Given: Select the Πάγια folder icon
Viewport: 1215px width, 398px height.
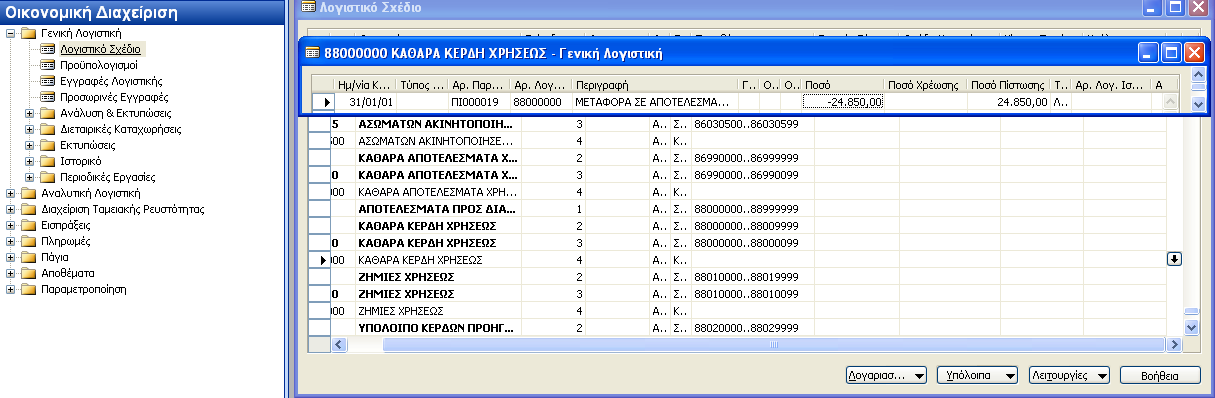Looking at the screenshot, I should [28, 257].
